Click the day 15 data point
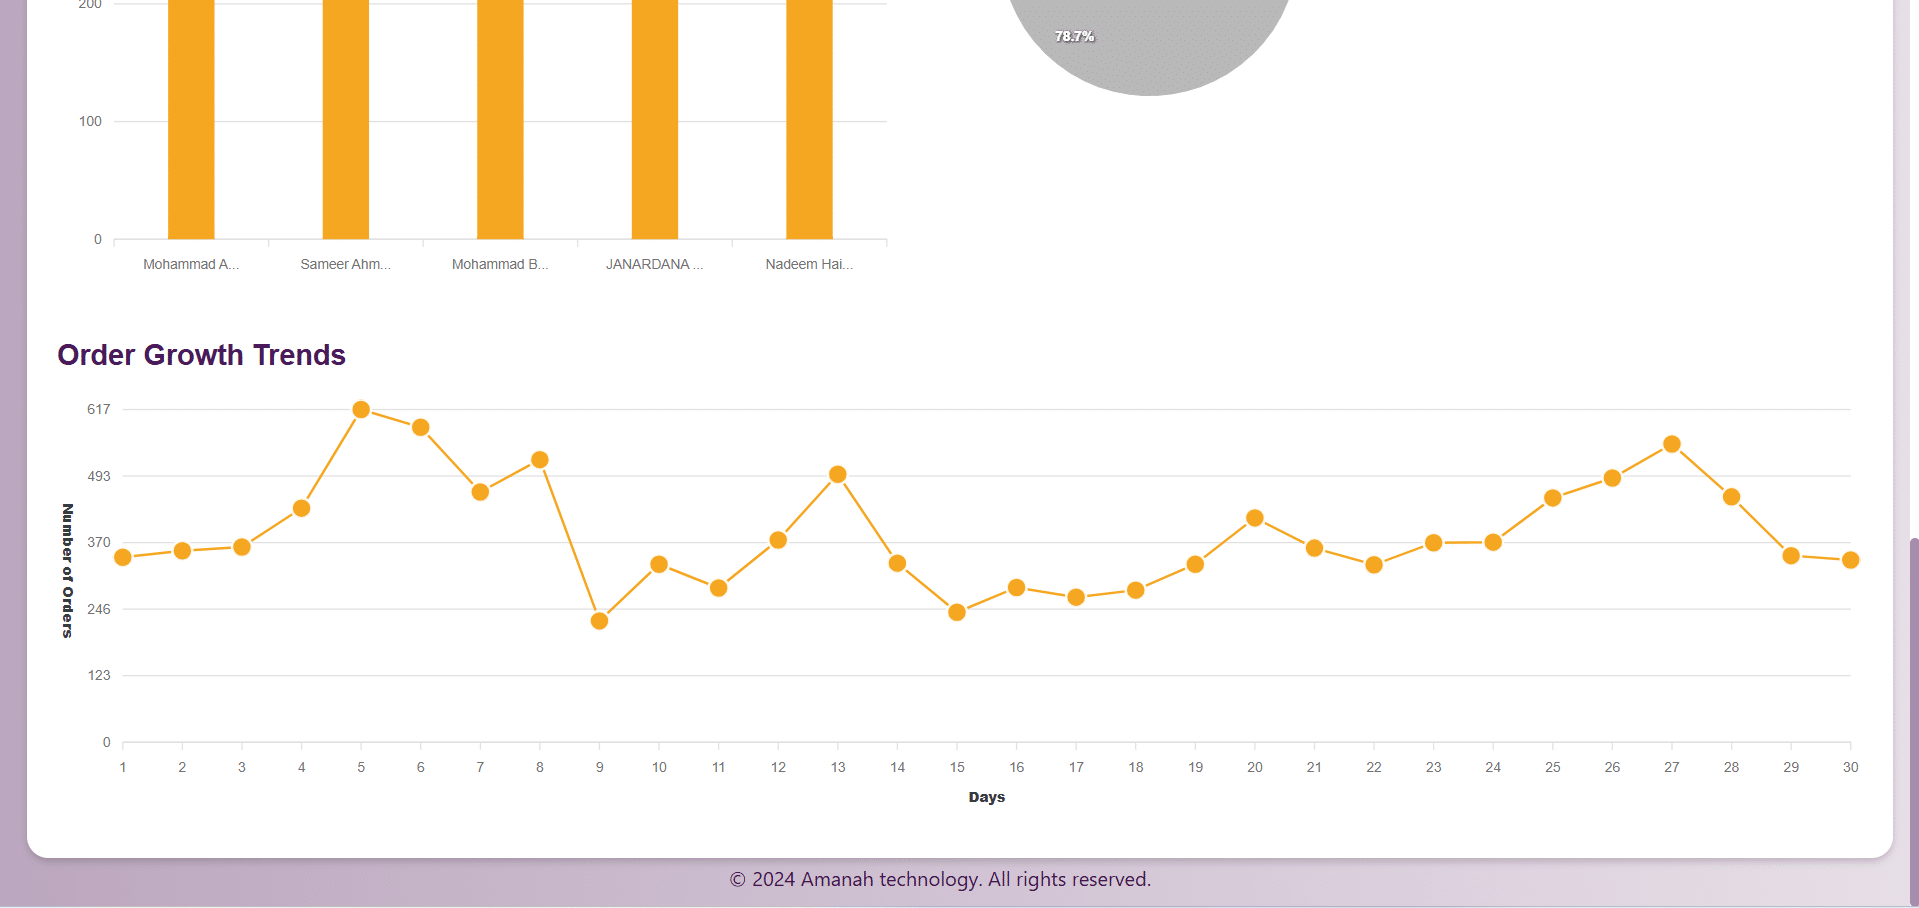 [957, 612]
